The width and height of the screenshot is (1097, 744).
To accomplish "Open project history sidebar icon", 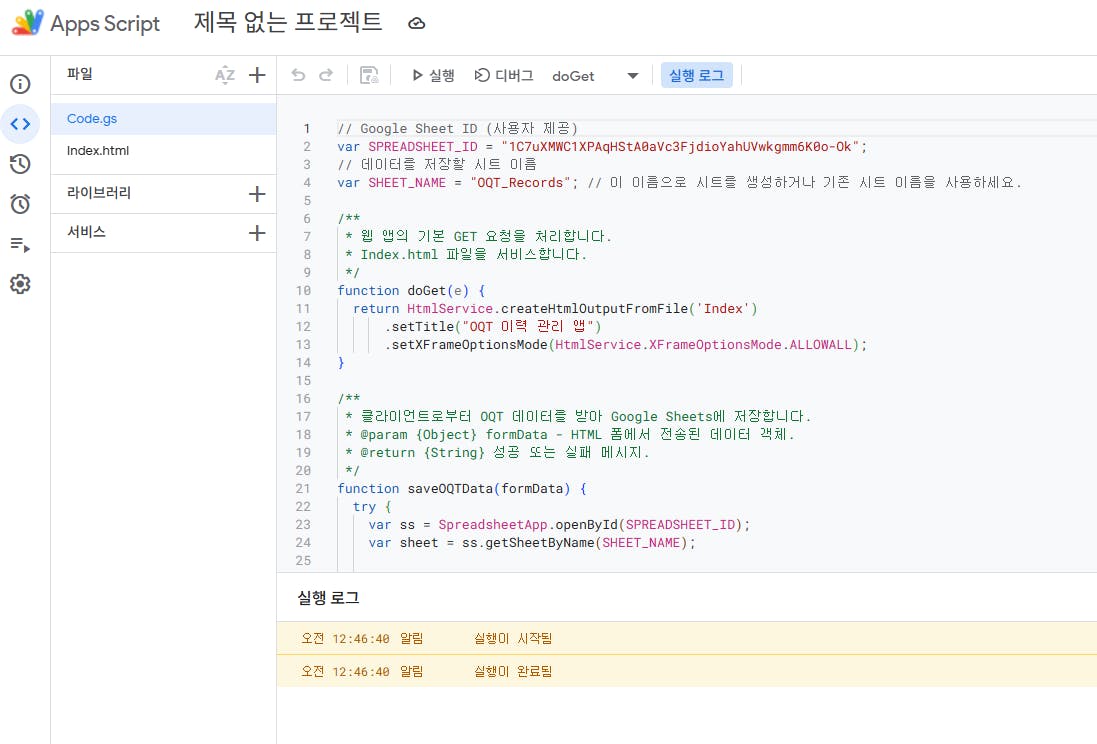I will [x=20, y=164].
